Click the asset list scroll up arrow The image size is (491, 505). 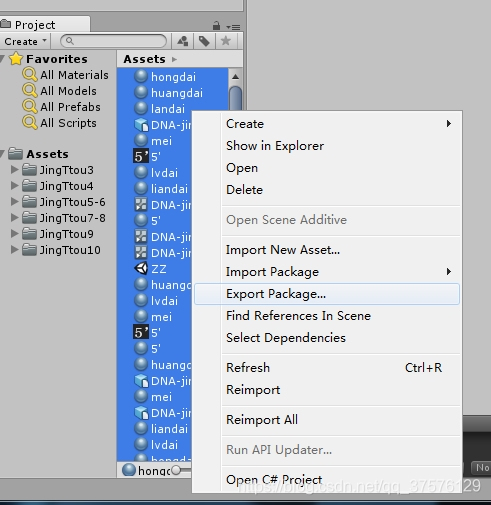point(235,77)
